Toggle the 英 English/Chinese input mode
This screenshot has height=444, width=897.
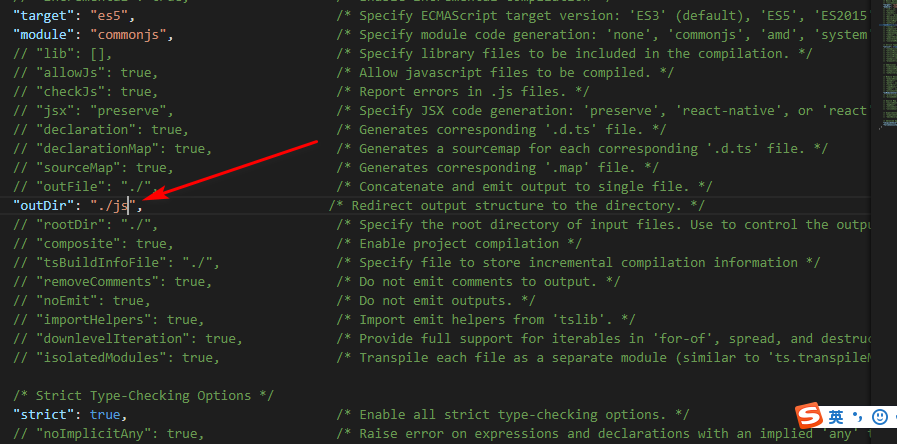coord(836,417)
